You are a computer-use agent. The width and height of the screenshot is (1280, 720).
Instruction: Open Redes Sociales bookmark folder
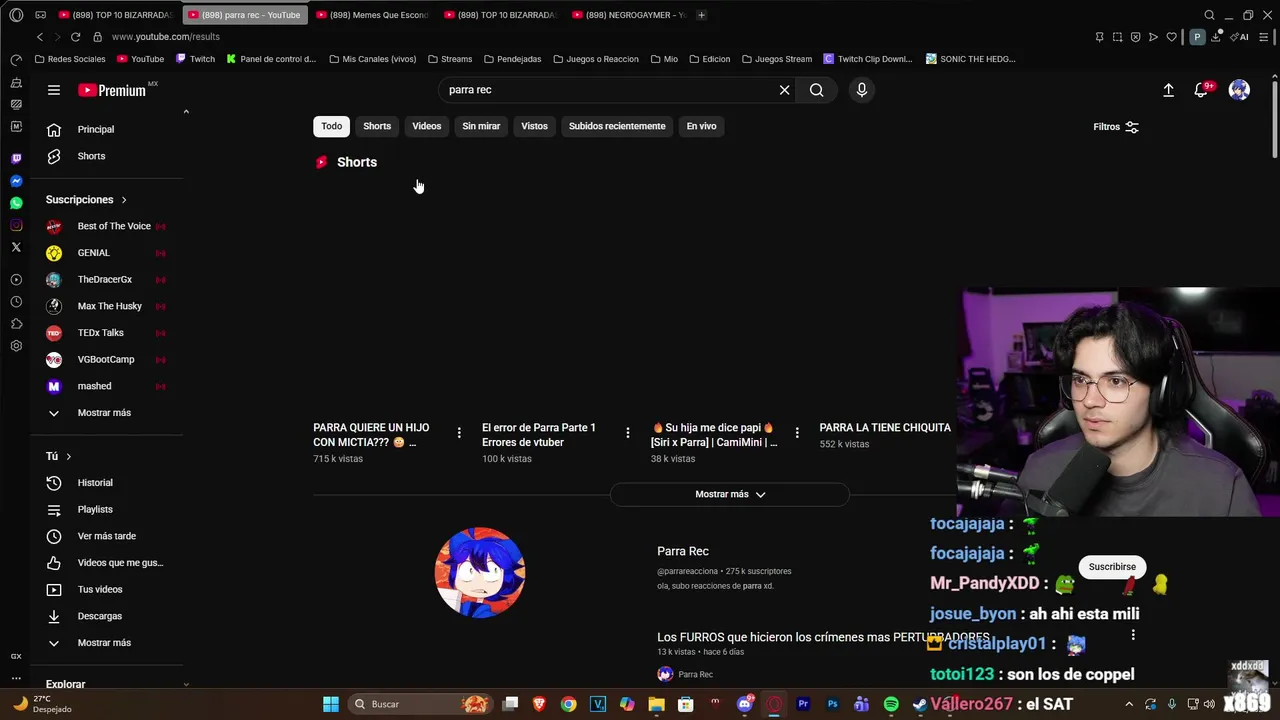(x=70, y=59)
